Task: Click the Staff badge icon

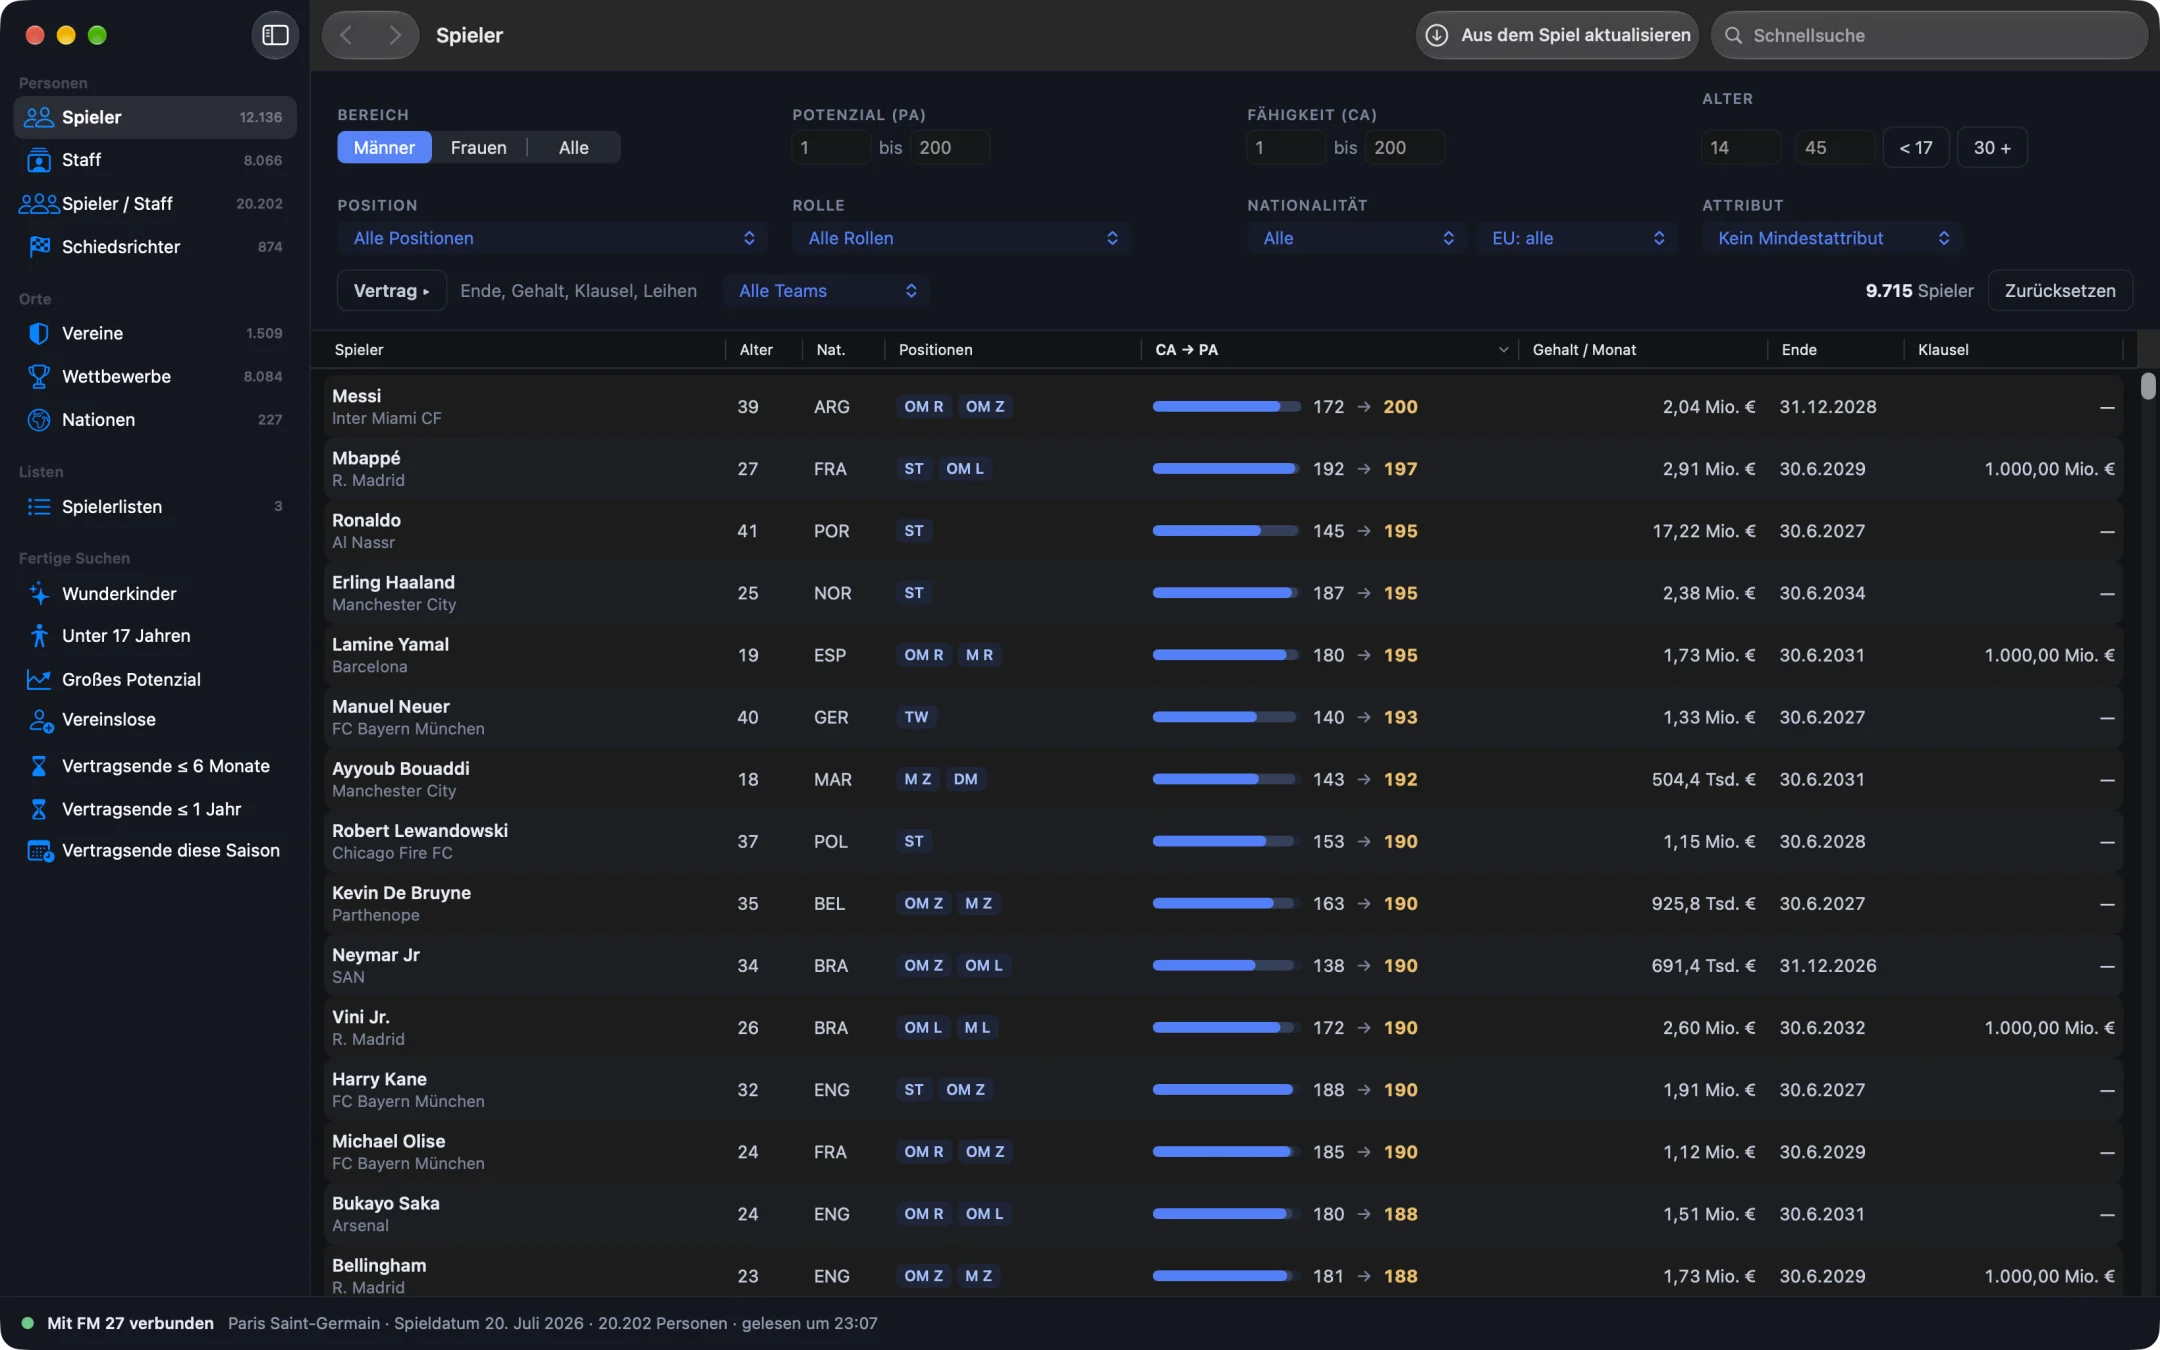Action: point(39,160)
